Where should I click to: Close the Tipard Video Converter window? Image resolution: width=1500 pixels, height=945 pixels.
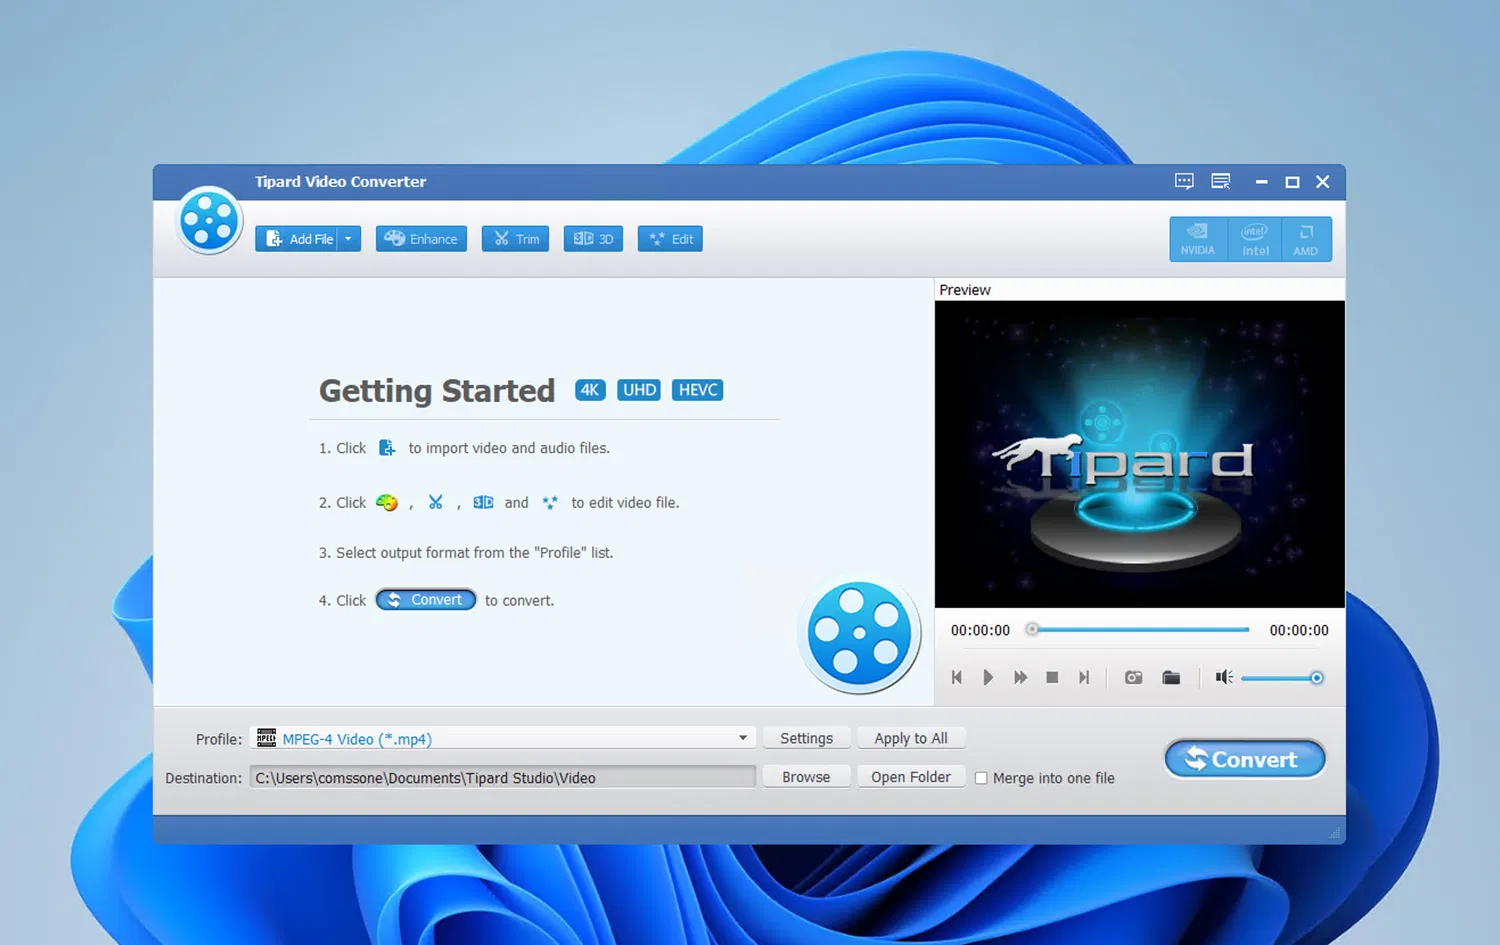(x=1323, y=182)
